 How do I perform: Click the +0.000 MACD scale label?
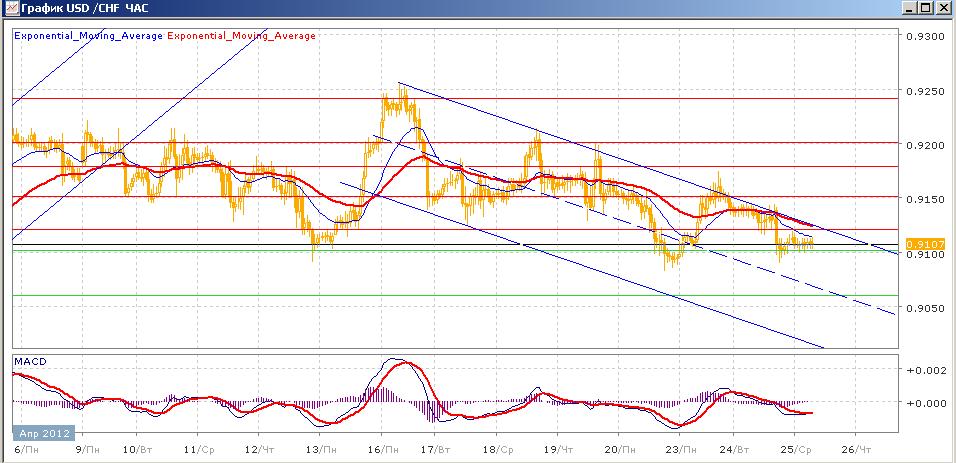coord(927,403)
